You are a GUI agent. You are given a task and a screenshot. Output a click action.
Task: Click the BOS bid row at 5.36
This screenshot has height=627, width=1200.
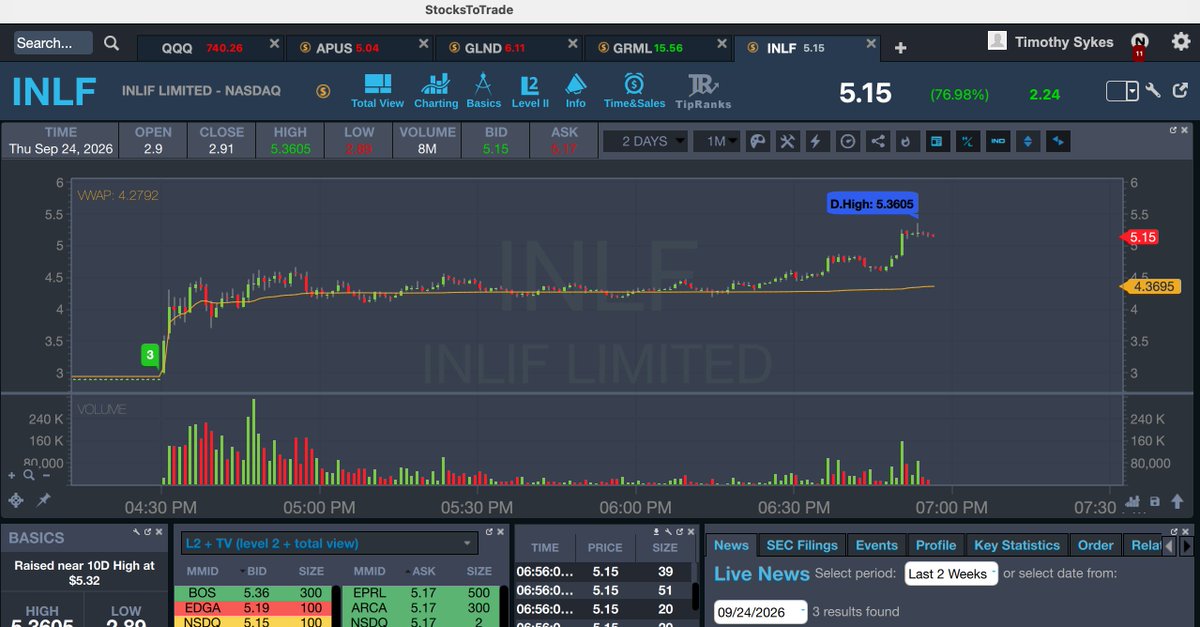(x=254, y=591)
